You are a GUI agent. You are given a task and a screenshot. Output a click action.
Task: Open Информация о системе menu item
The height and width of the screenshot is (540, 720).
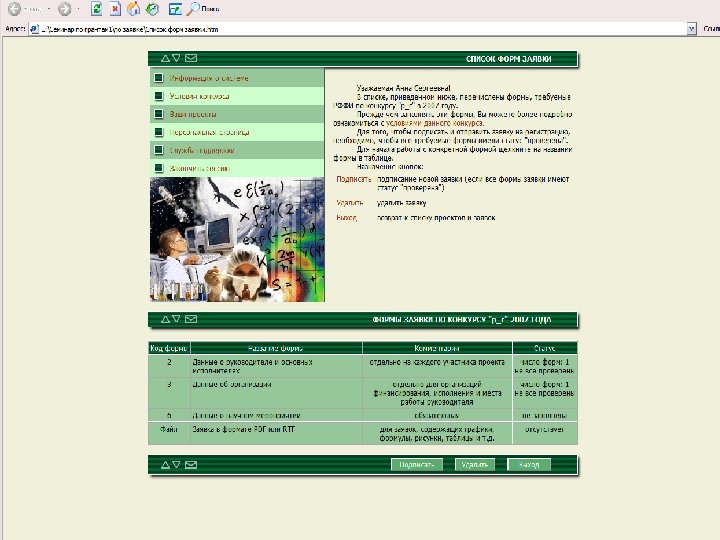click(237, 78)
